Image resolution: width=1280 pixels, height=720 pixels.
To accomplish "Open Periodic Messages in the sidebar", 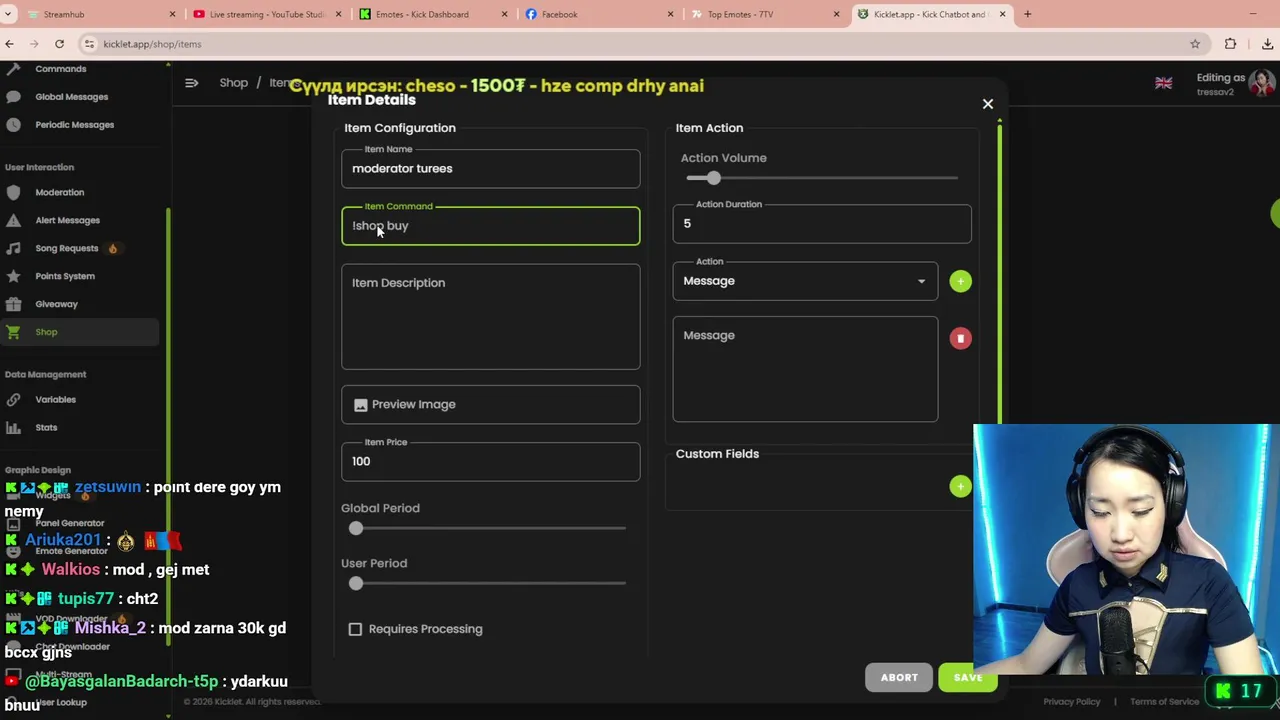I will pos(75,125).
